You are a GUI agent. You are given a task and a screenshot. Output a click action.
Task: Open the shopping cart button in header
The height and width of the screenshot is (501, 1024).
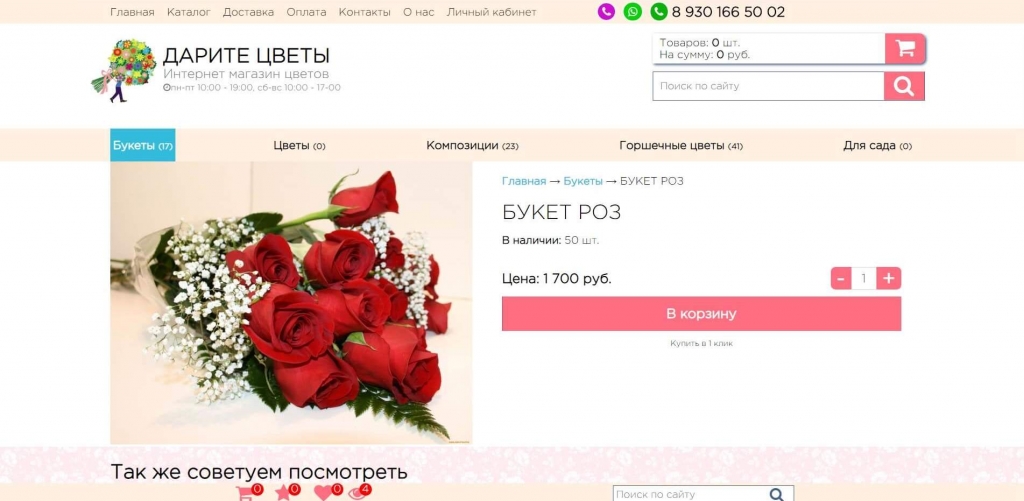coord(905,48)
